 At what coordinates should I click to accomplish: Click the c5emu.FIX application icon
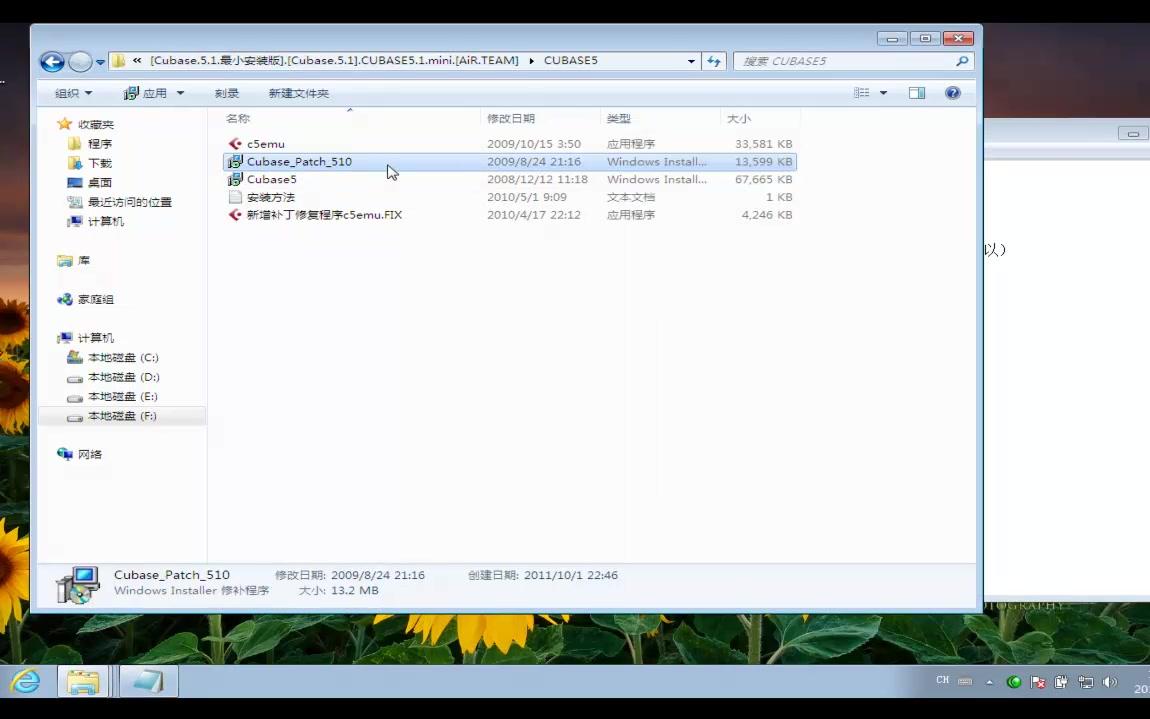tap(235, 215)
